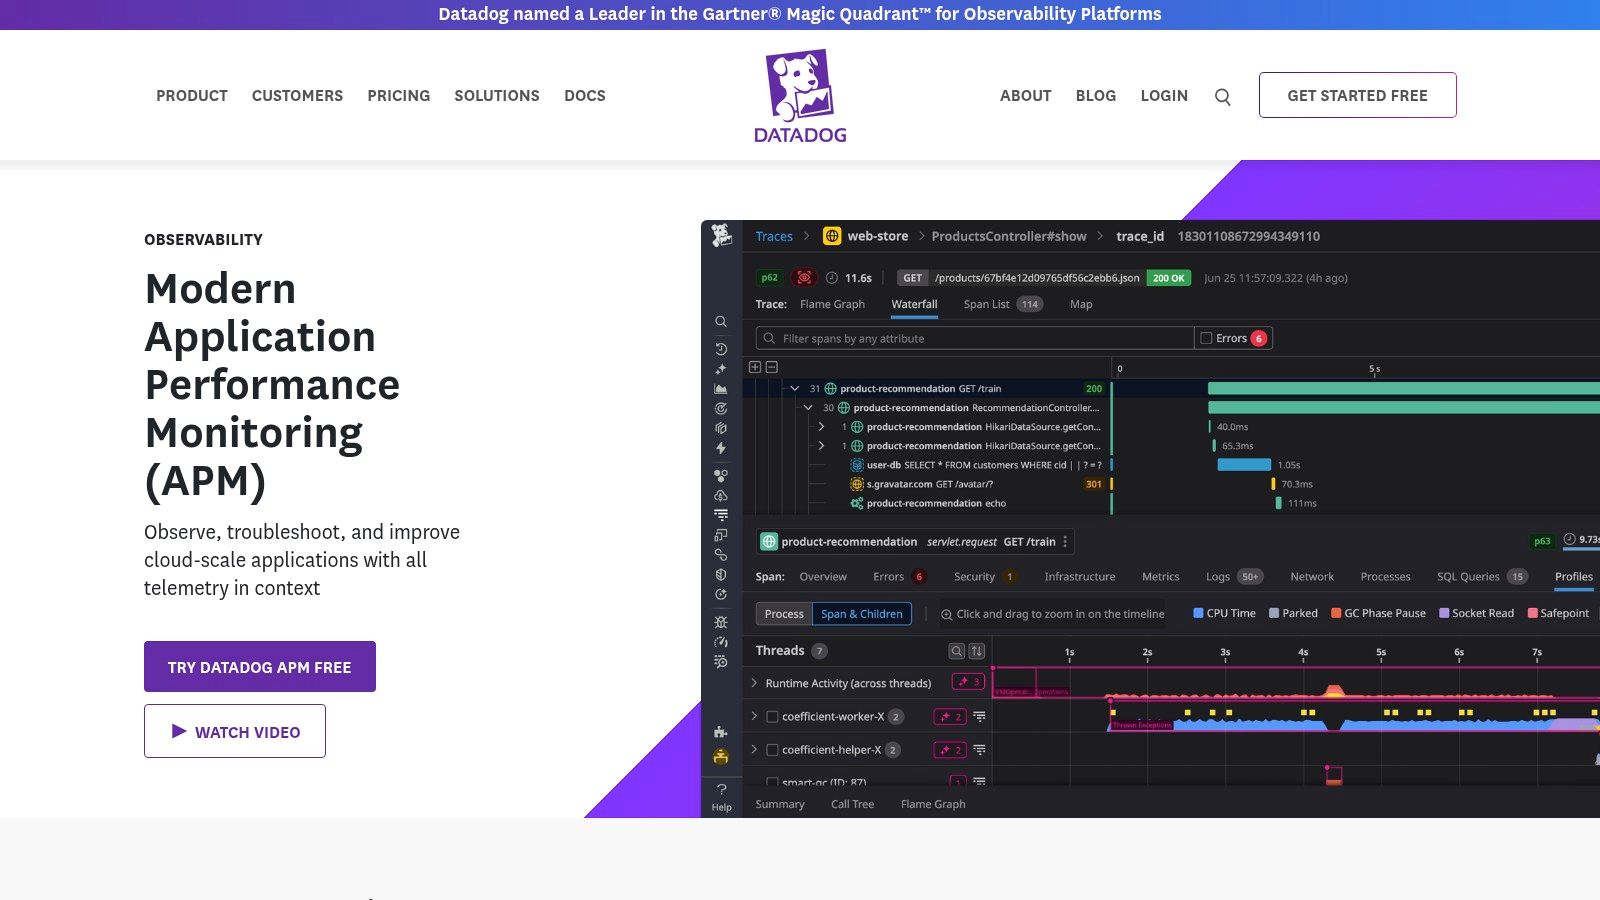The image size is (1600, 900).
Task: Open the Profiles span tab
Action: point(1573,577)
